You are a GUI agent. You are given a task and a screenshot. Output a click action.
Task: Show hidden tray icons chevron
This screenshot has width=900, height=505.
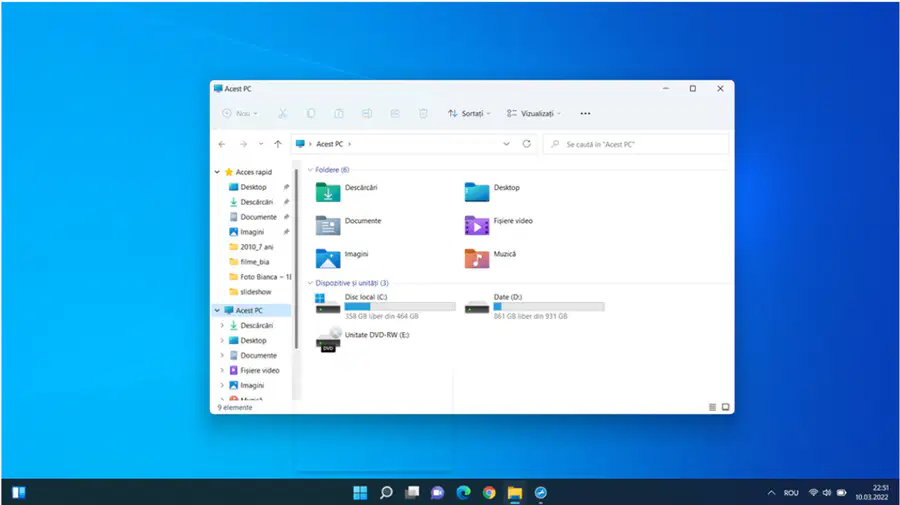coord(771,492)
